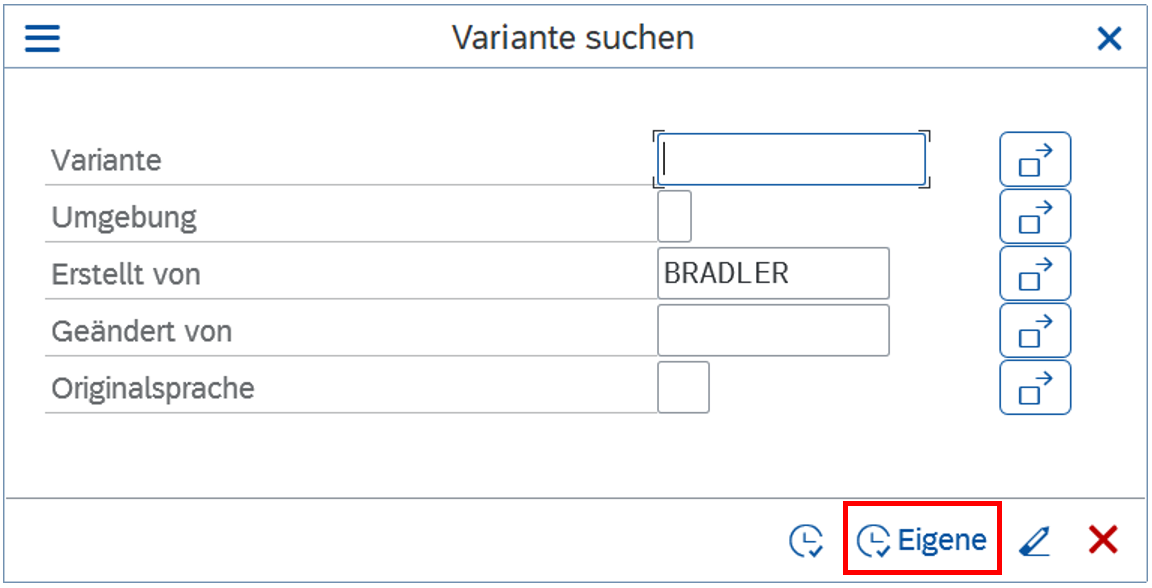The height and width of the screenshot is (588, 1152).
Task: Click the Originalsprache label text
Action: [153, 388]
